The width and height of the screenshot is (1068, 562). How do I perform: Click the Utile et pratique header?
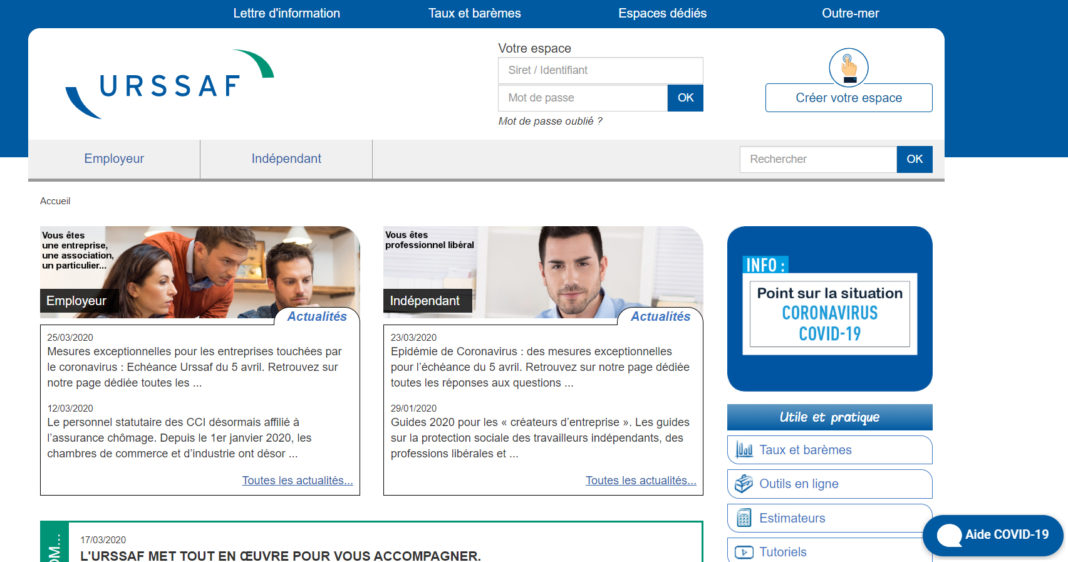(830, 417)
